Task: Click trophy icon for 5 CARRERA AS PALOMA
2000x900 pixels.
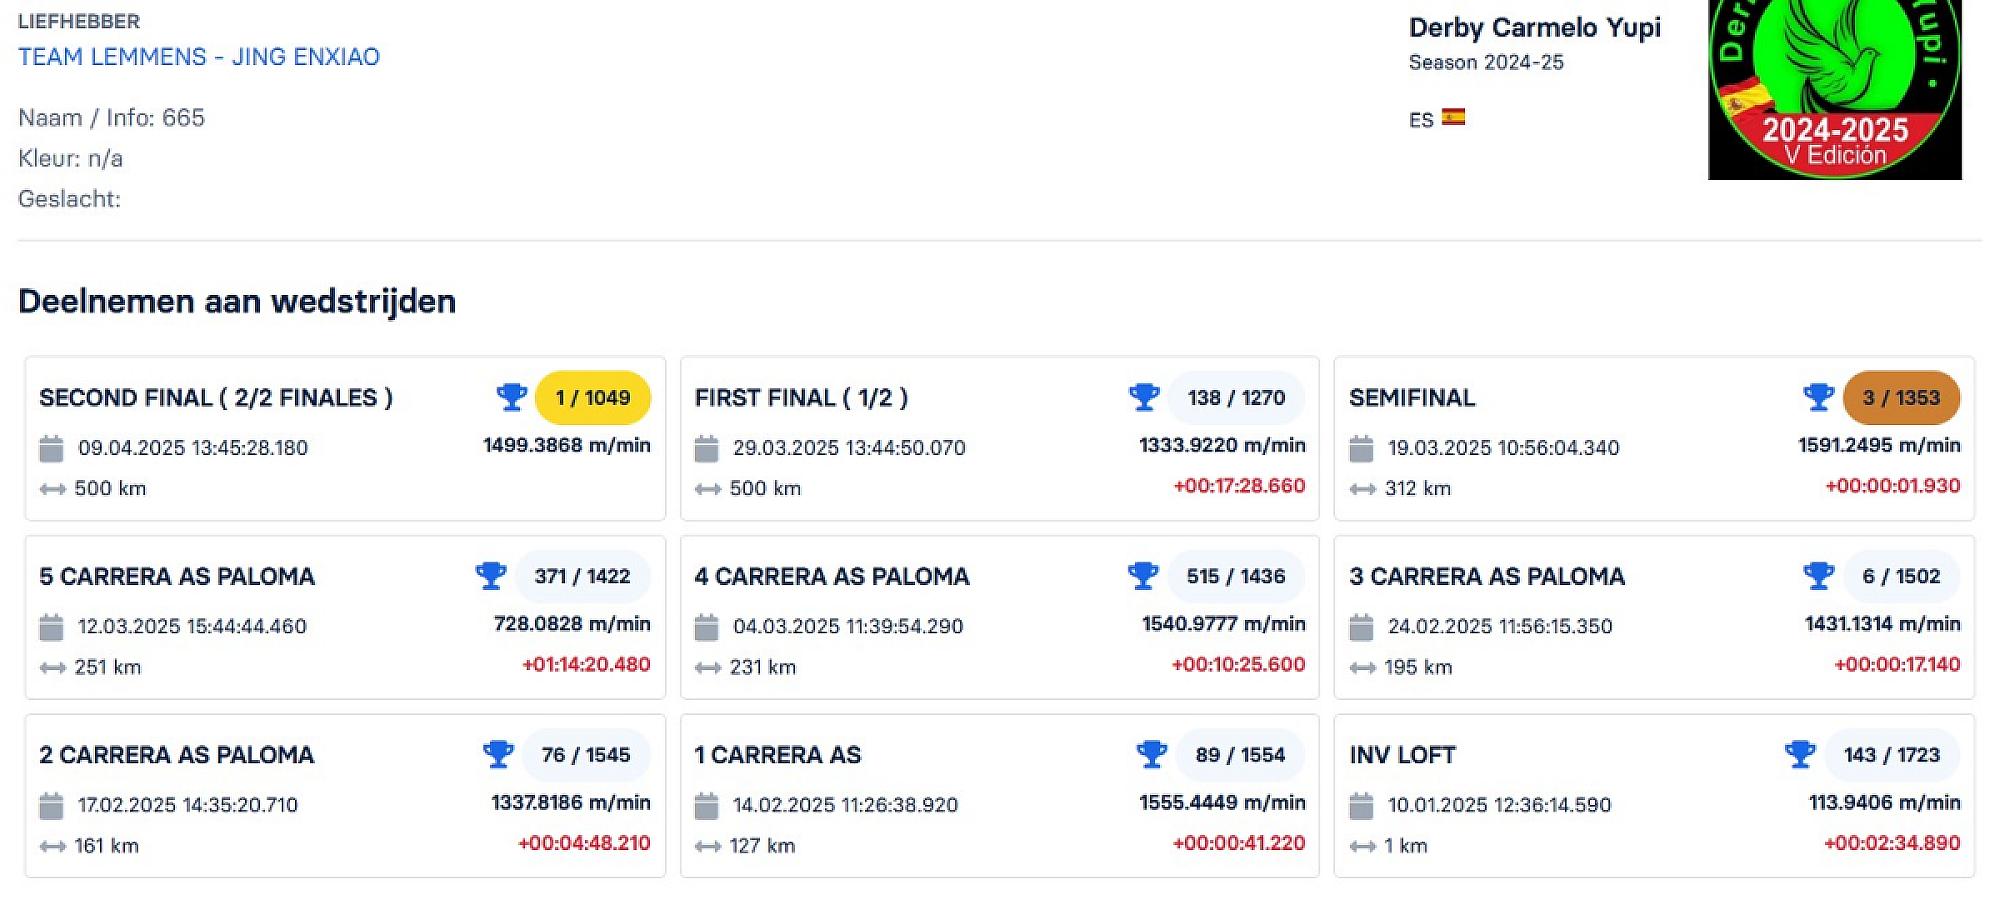Action: [490, 576]
